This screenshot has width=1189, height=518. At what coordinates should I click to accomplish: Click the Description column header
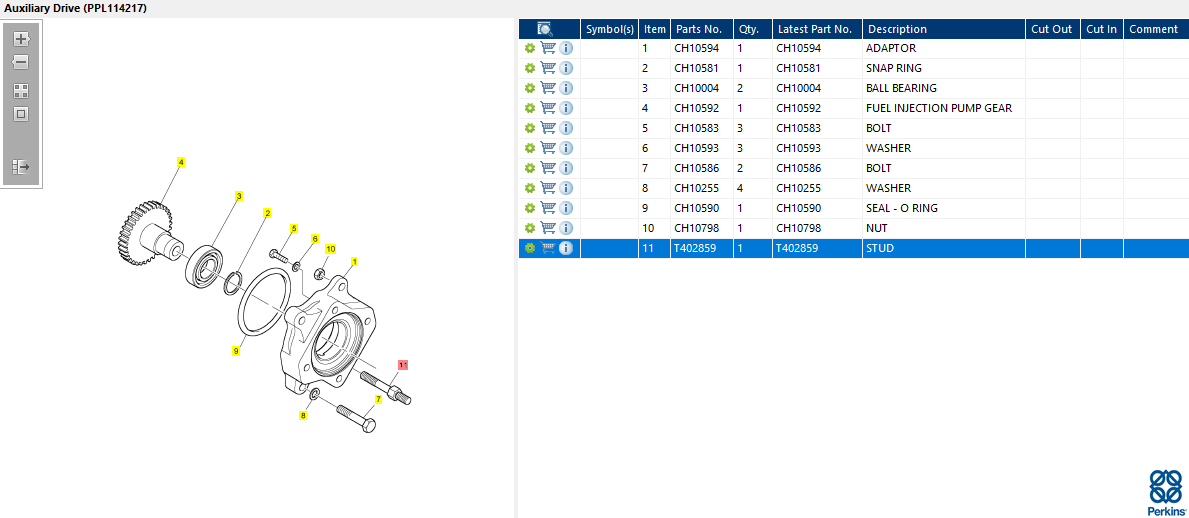click(897, 29)
